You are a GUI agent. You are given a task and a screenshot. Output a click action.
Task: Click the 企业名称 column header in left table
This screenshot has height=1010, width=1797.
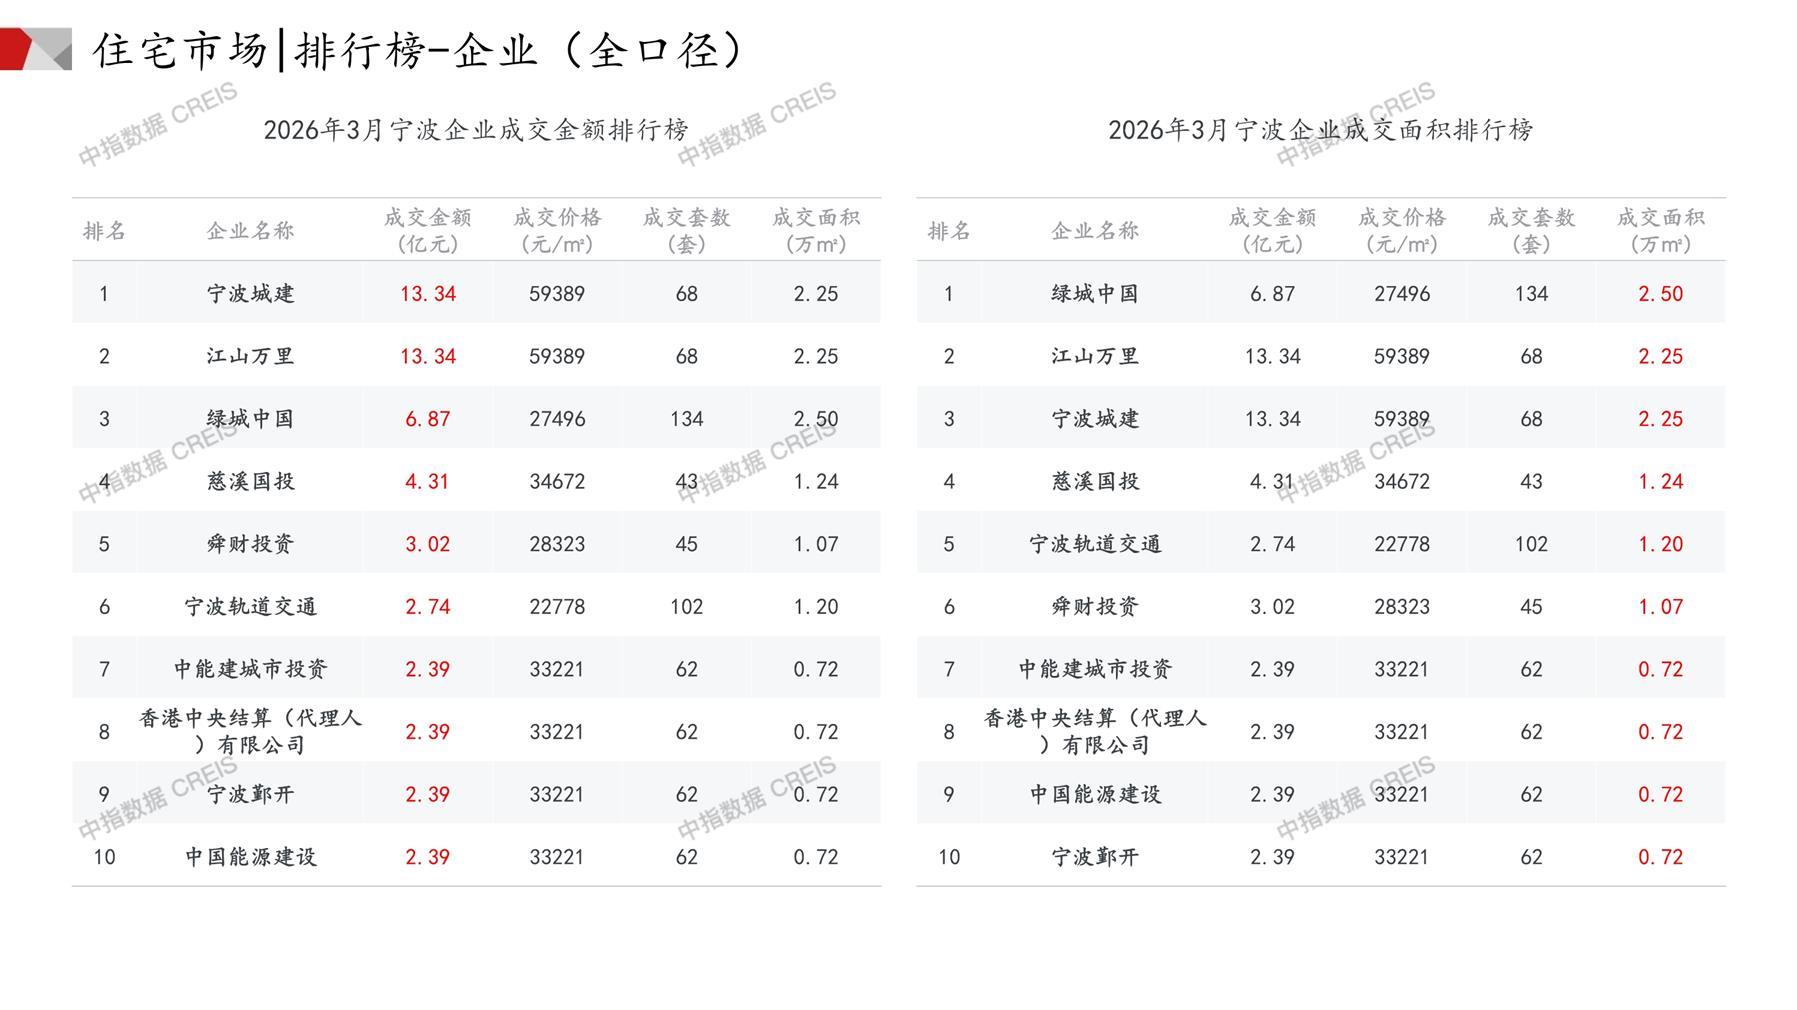250,231
